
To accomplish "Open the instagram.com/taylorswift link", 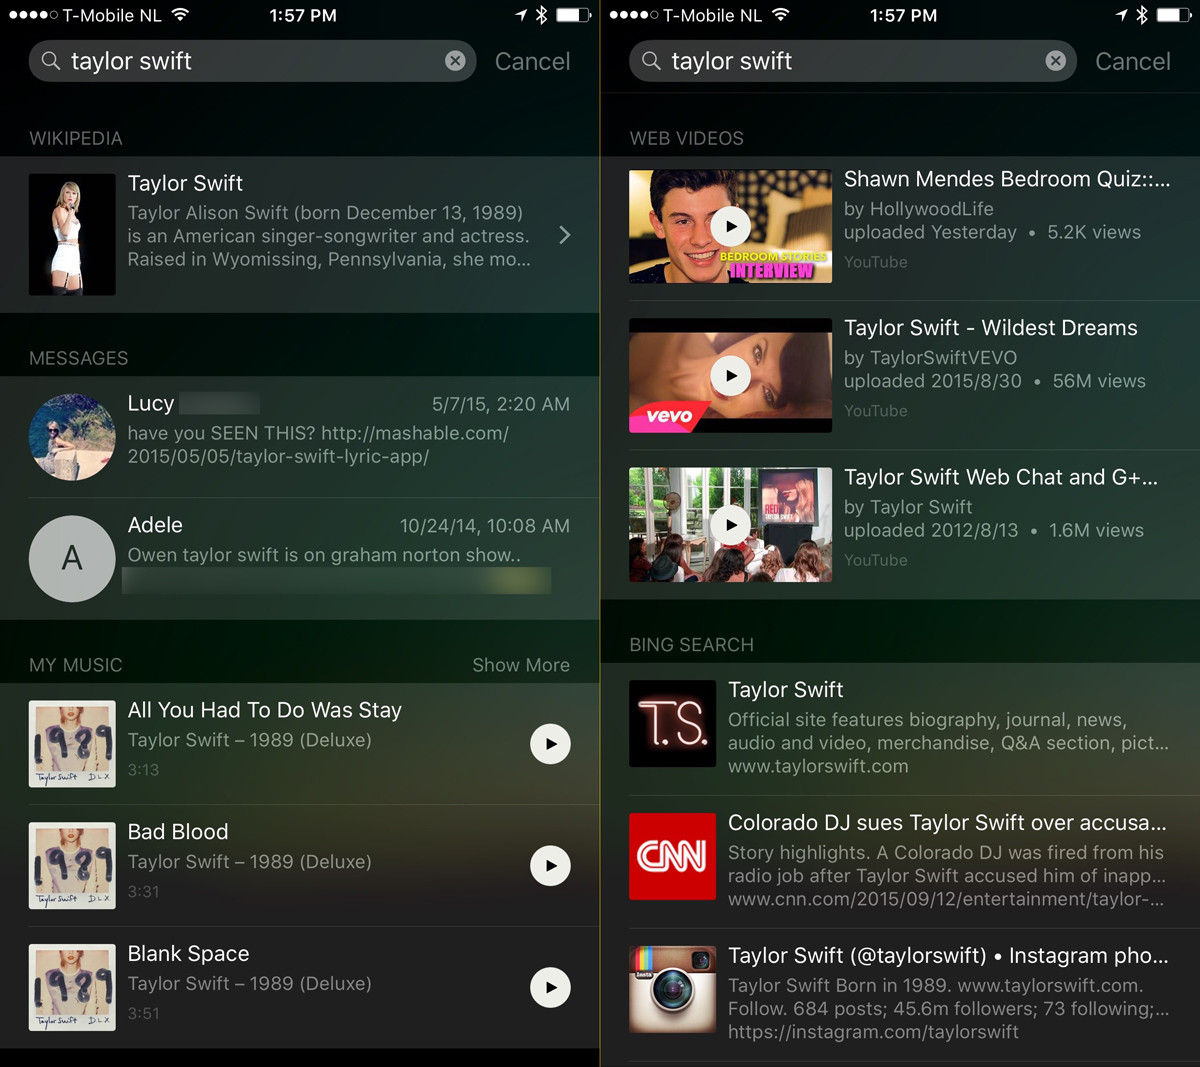I will [873, 1032].
